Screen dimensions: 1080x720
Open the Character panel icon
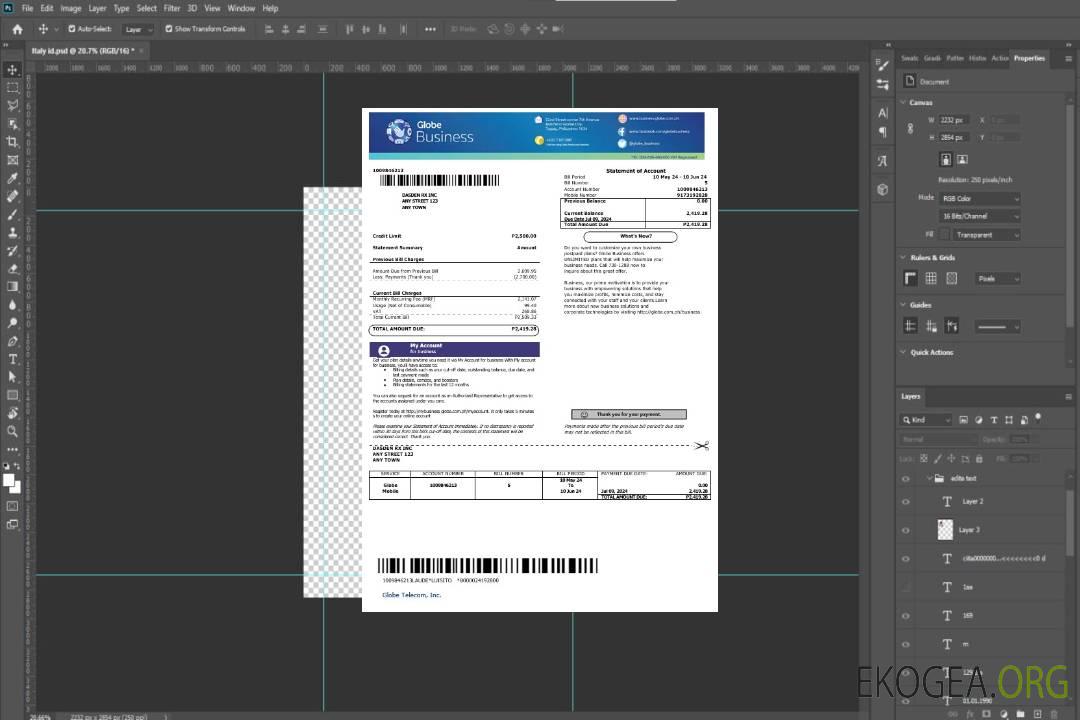click(883, 112)
